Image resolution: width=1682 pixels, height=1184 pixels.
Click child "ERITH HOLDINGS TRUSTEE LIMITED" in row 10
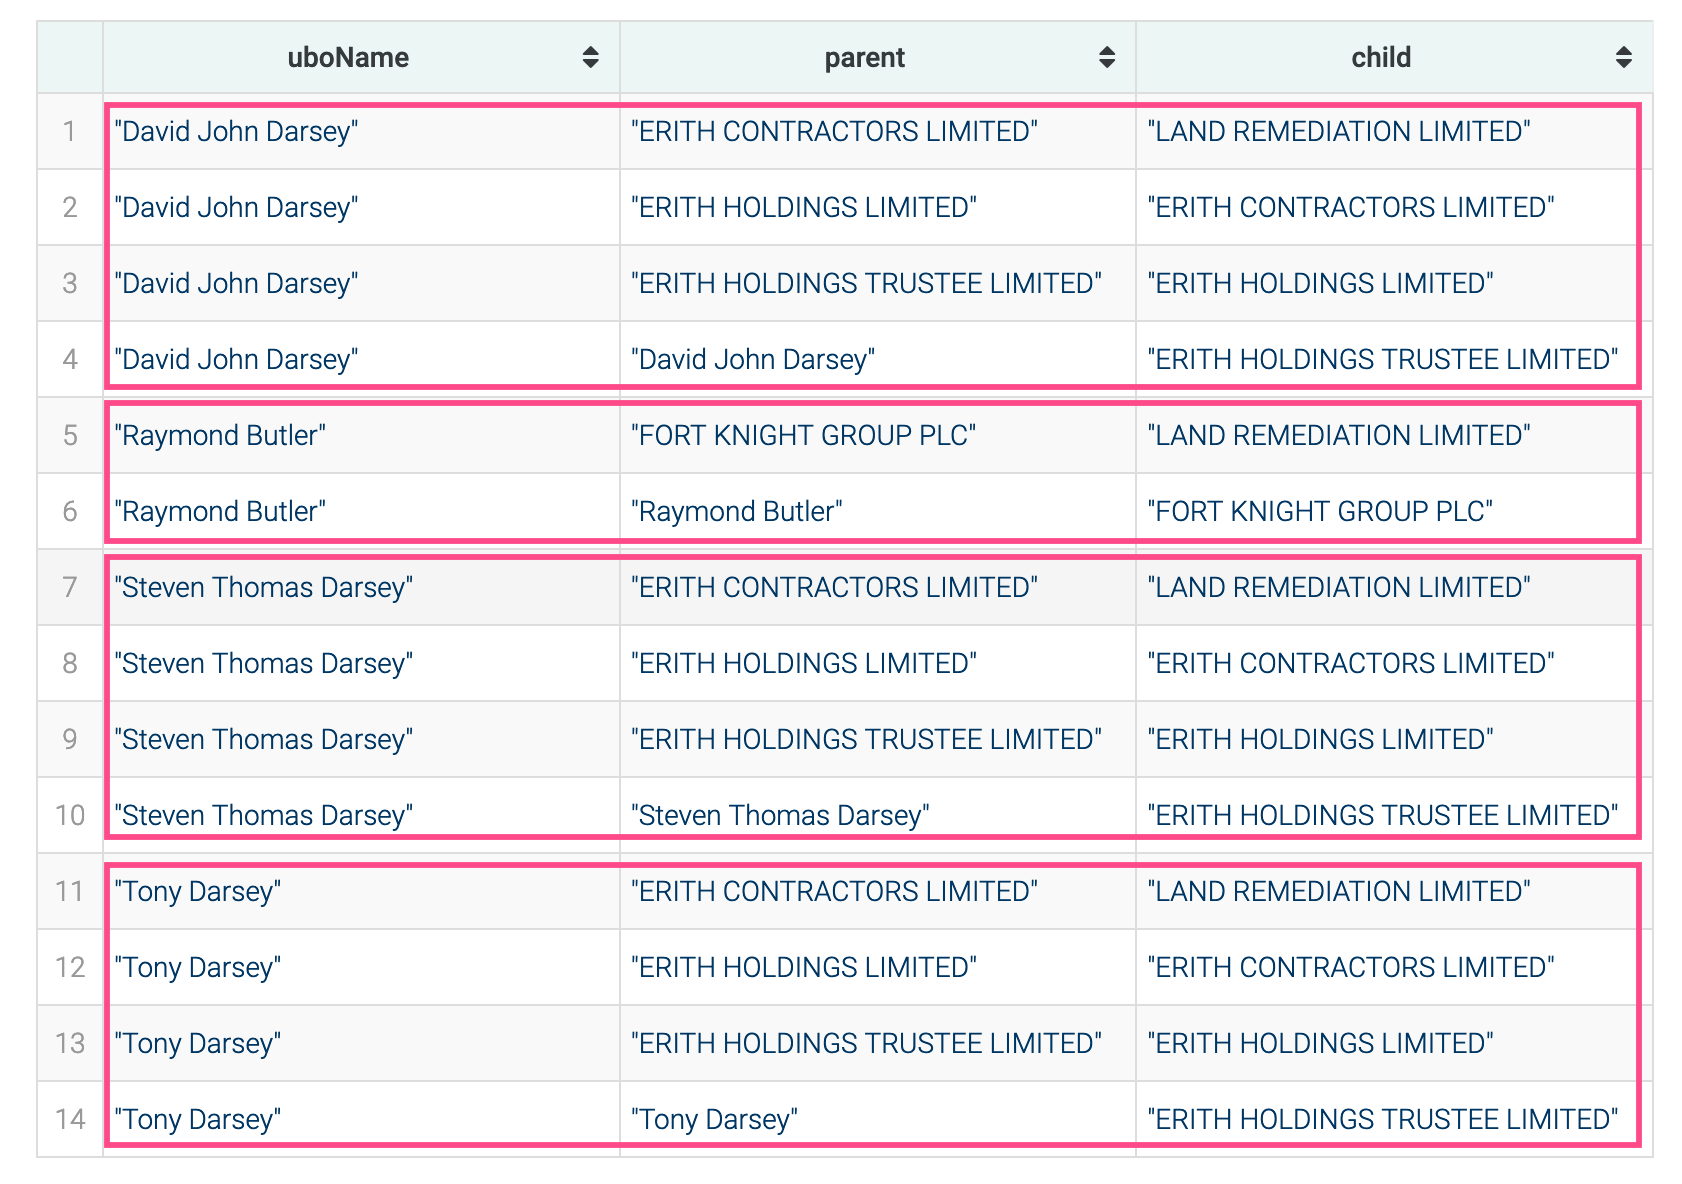(1382, 815)
